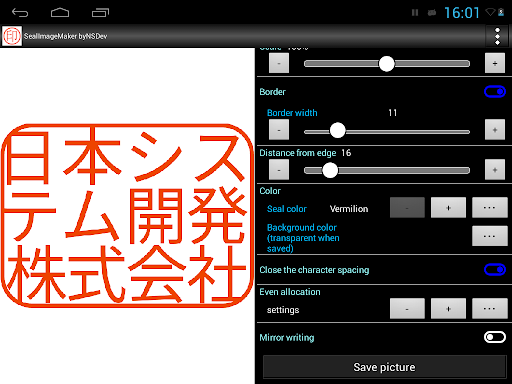Click the Save picture button
The width and height of the screenshot is (512, 384).
pos(384,367)
